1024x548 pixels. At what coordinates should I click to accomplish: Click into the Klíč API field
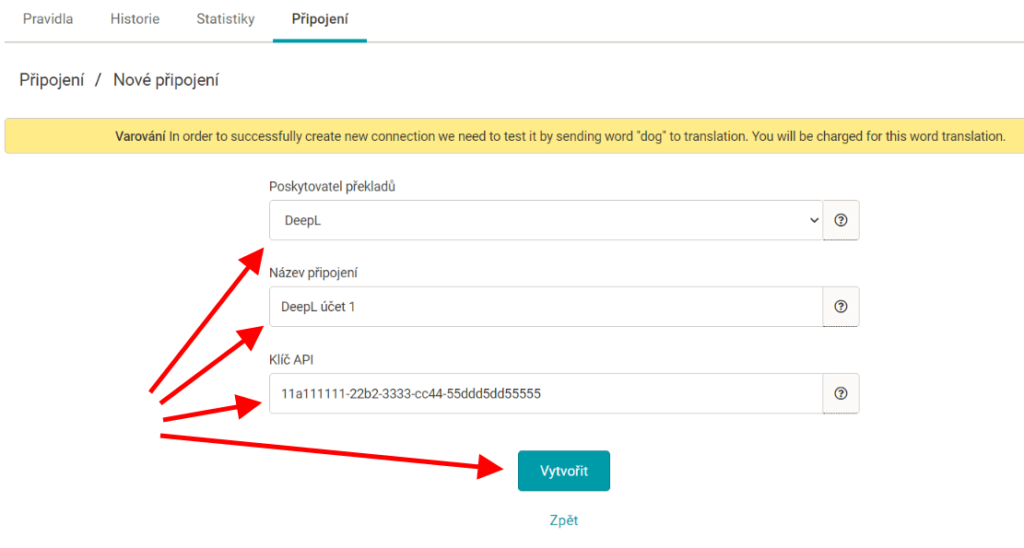(545, 393)
